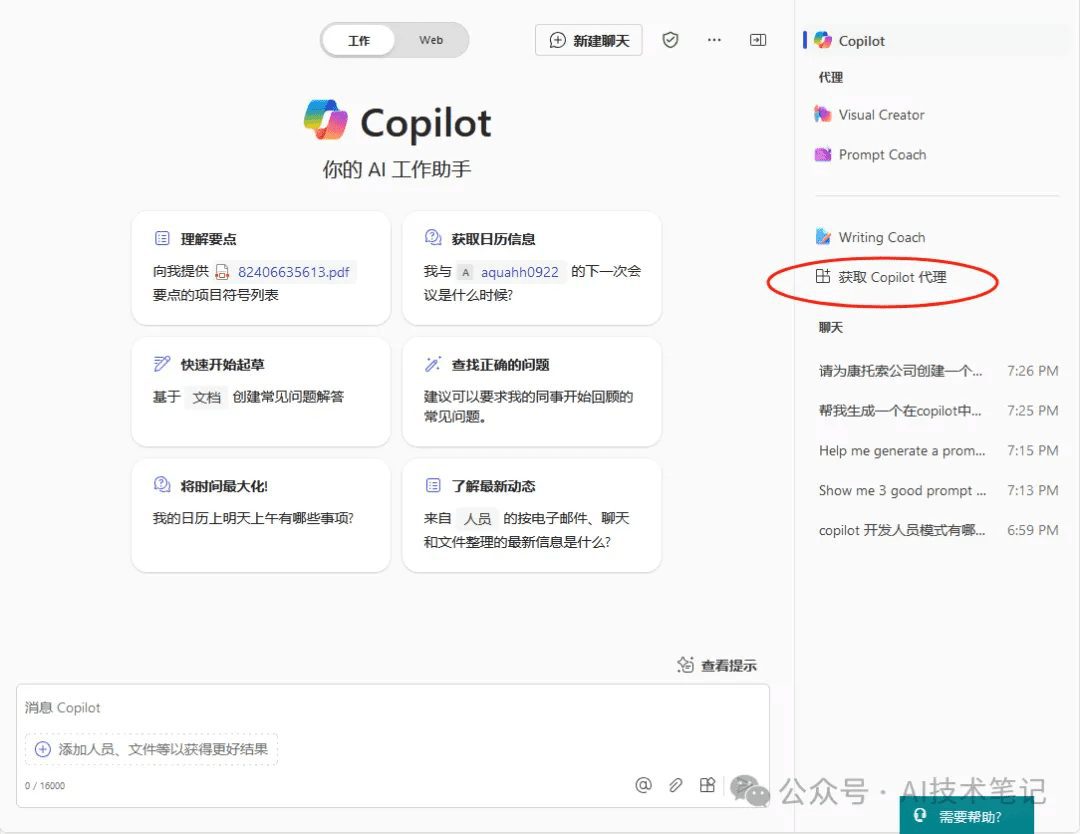Click the Copilot icon in sidebar
Viewport: 1080px width, 834px height.
822,40
